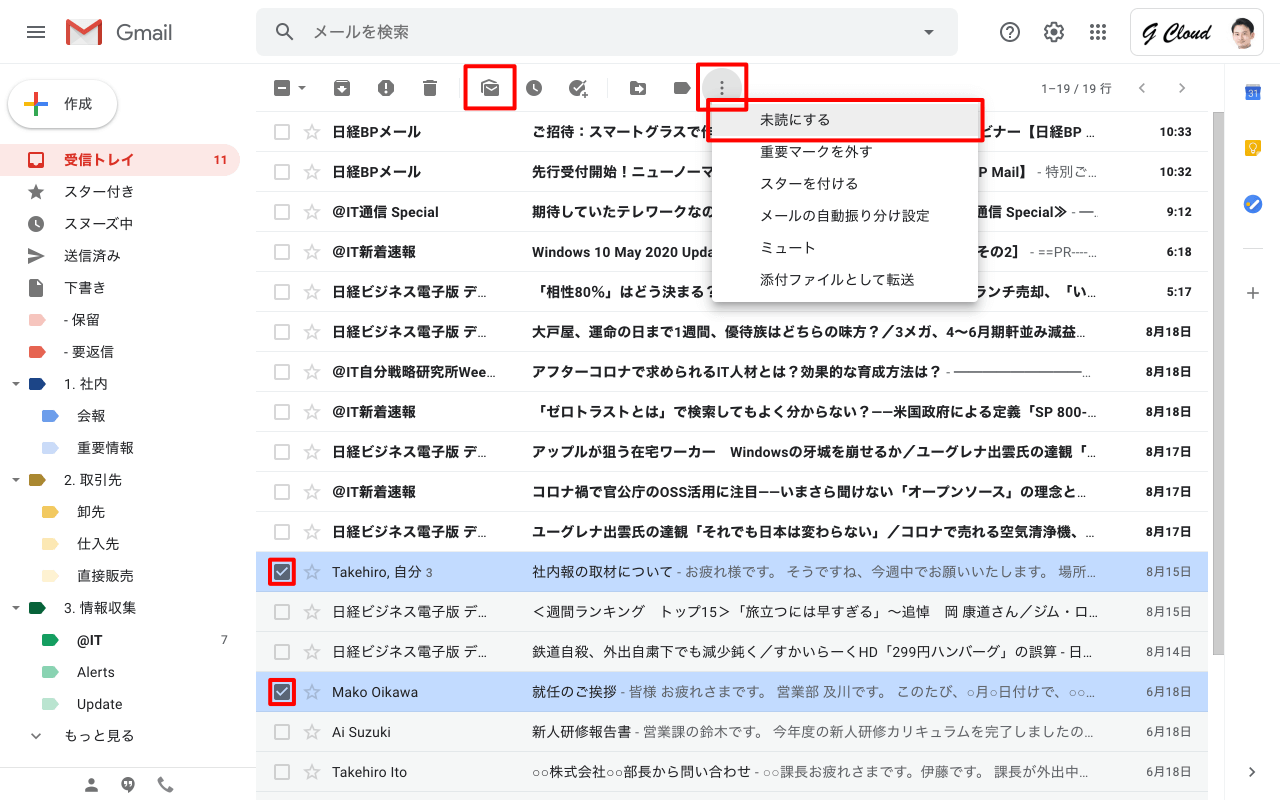Click the search magnifier icon
This screenshot has height=800, width=1280.
(x=285, y=32)
